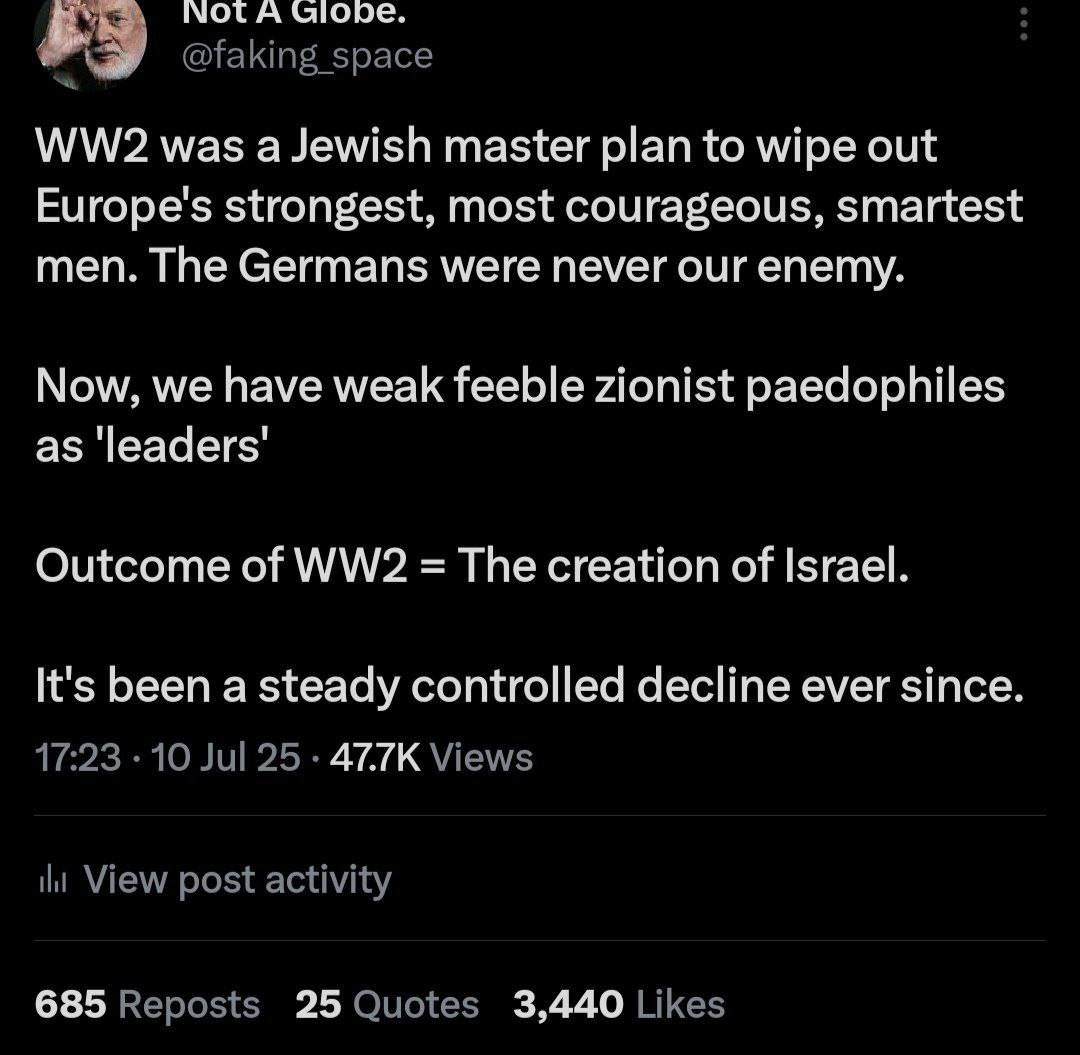Click the "25" quote count number
Screen dimensions: 1080x1055
pyautogui.click(x=318, y=1004)
